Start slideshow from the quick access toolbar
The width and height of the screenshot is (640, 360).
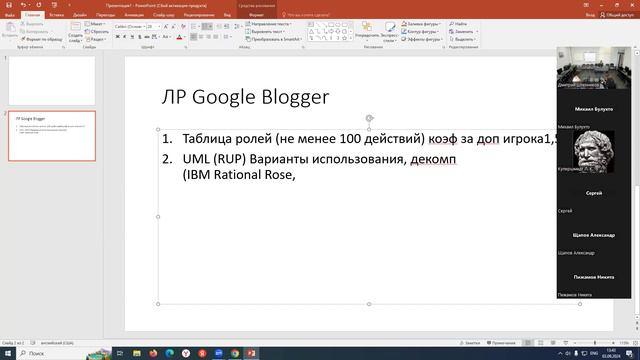coord(54,5)
